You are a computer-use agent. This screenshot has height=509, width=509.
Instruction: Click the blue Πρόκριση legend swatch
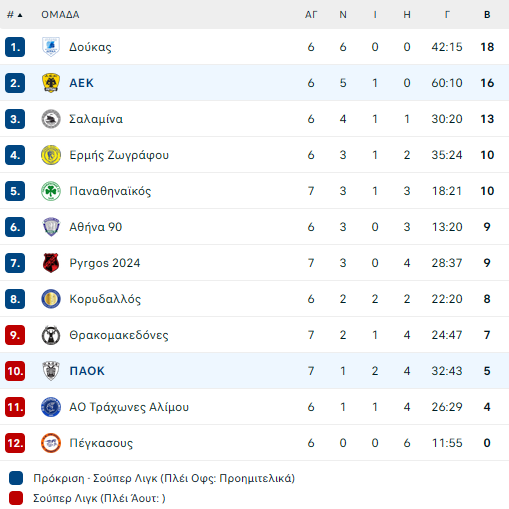coord(16,478)
